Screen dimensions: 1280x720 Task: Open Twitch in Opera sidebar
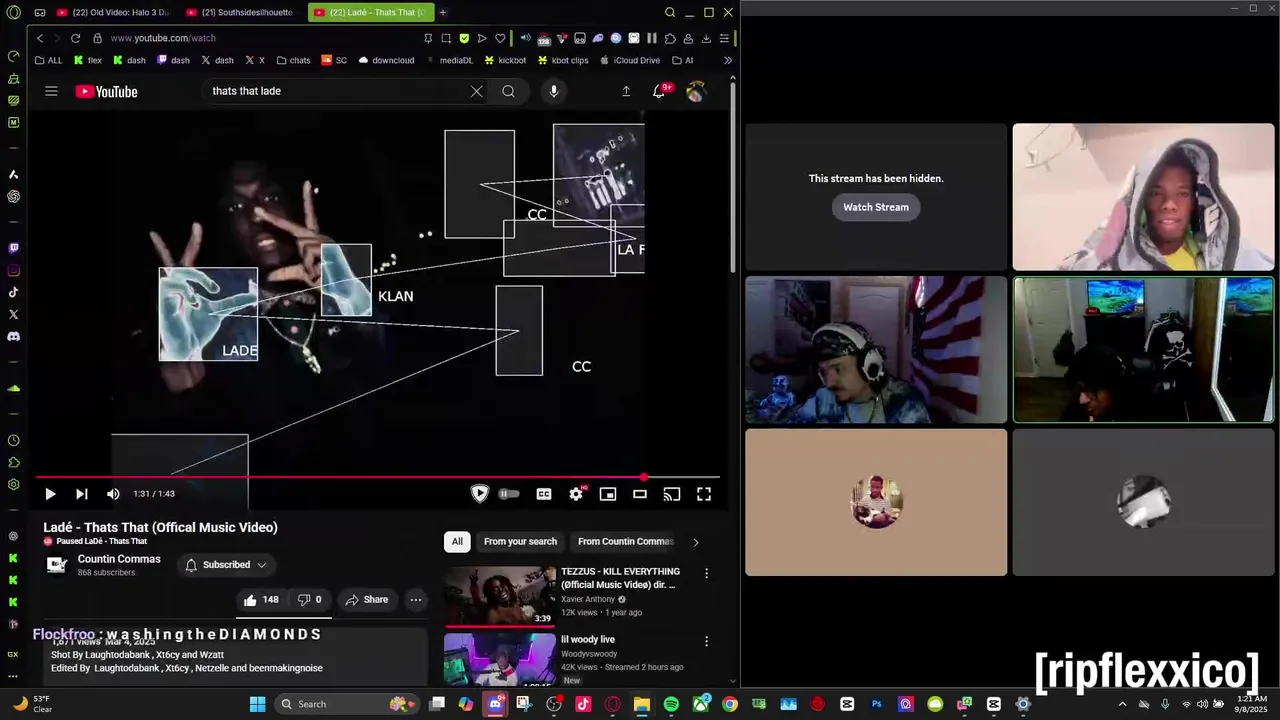pos(13,248)
